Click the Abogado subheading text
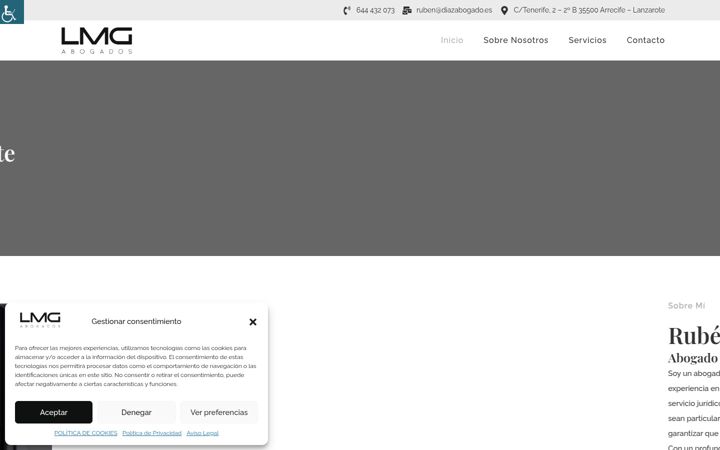This screenshot has height=450, width=720. (693, 358)
